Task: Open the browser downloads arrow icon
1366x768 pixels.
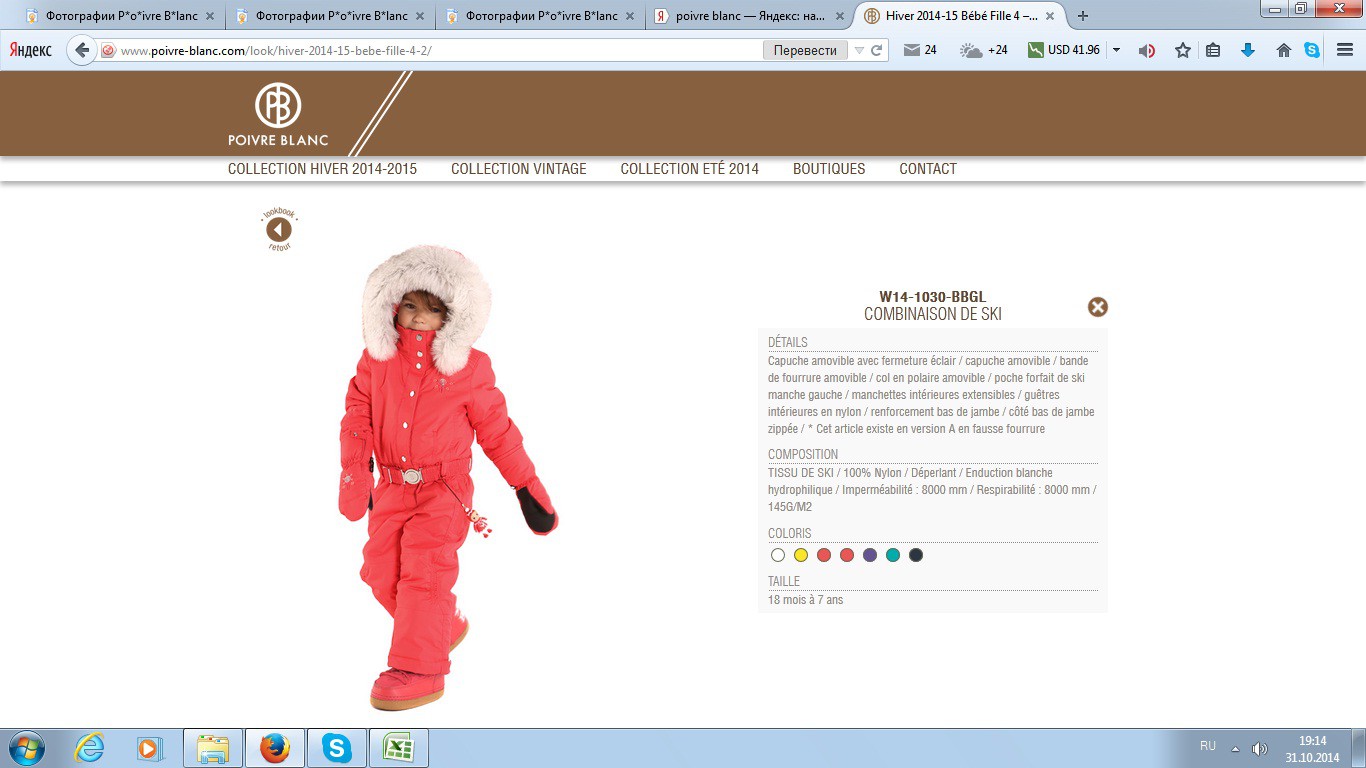Action: click(1248, 50)
